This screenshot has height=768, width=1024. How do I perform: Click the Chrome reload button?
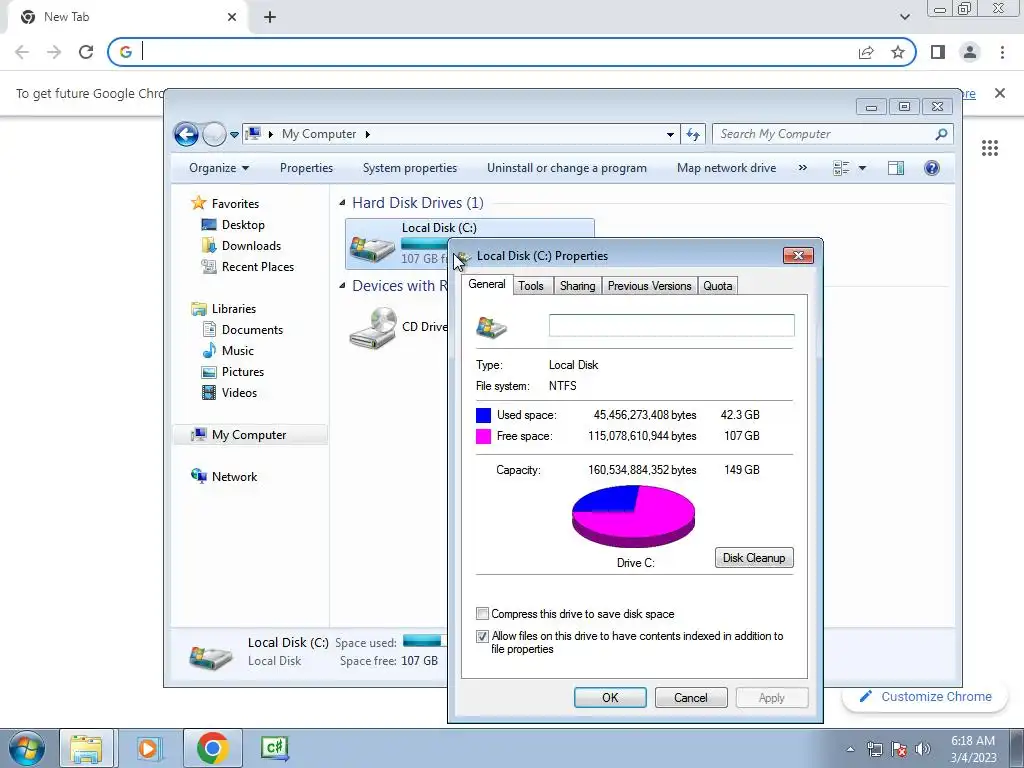(x=86, y=52)
